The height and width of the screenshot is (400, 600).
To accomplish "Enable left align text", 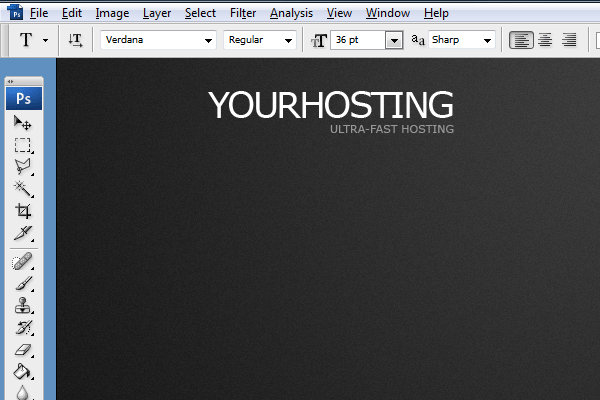I will coord(521,40).
